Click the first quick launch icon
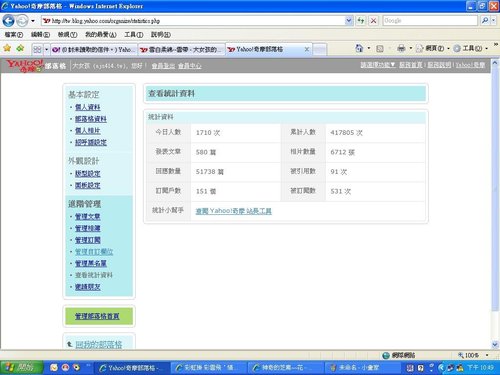 (54, 367)
